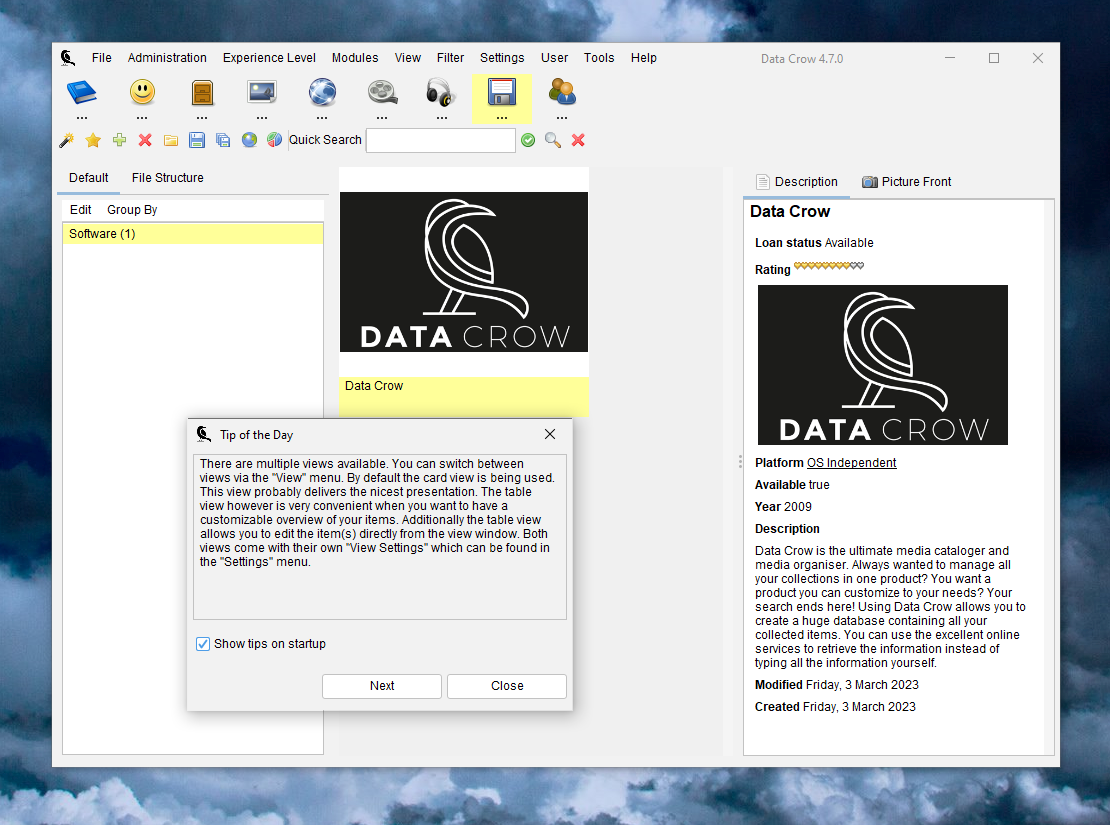This screenshot has height=825, width=1110.
Task: Open the Experience Level menu
Action: coord(269,58)
